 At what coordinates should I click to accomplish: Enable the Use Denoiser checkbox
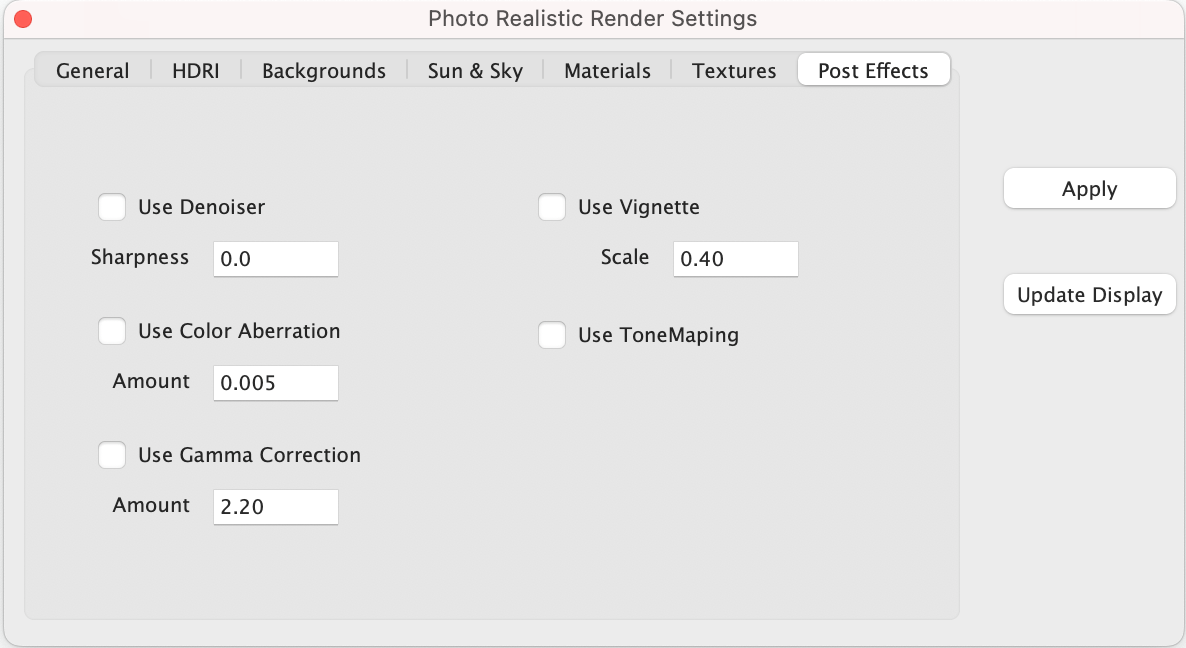pos(112,207)
